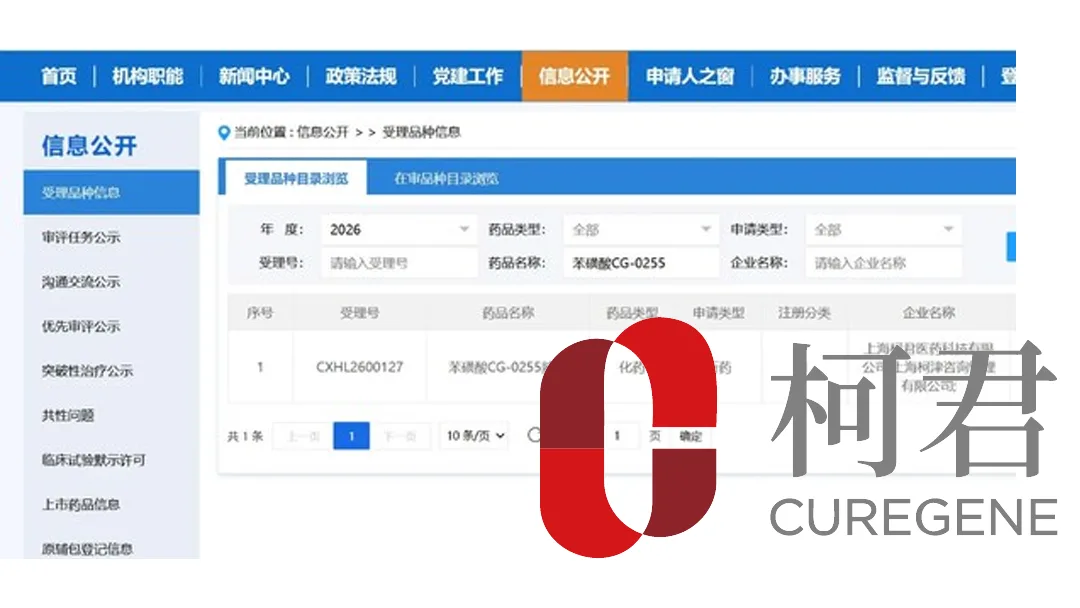
Task: Click the 信息公开 breadcrumb link
Action: [x=323, y=132]
